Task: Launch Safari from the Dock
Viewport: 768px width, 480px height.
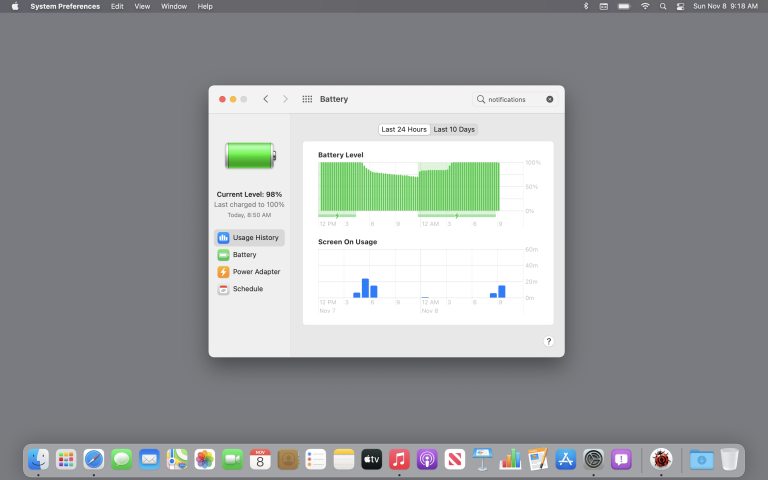Action: 94,459
